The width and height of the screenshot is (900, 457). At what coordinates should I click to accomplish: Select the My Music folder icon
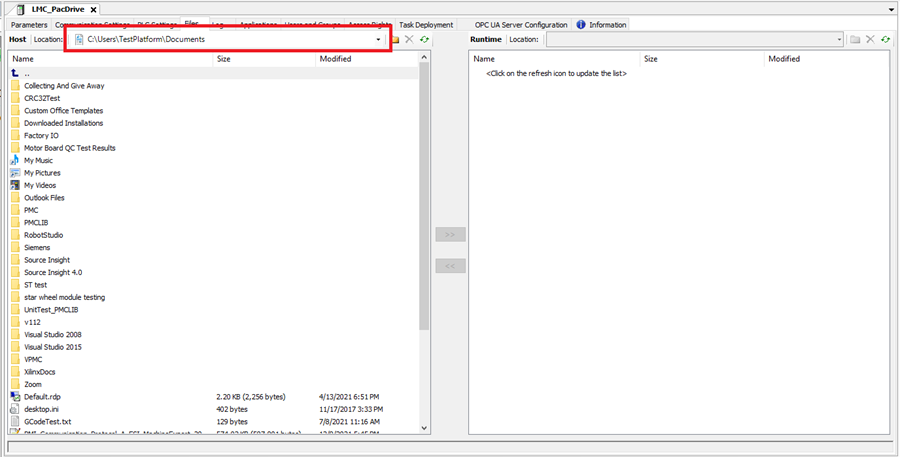click(x=15, y=160)
